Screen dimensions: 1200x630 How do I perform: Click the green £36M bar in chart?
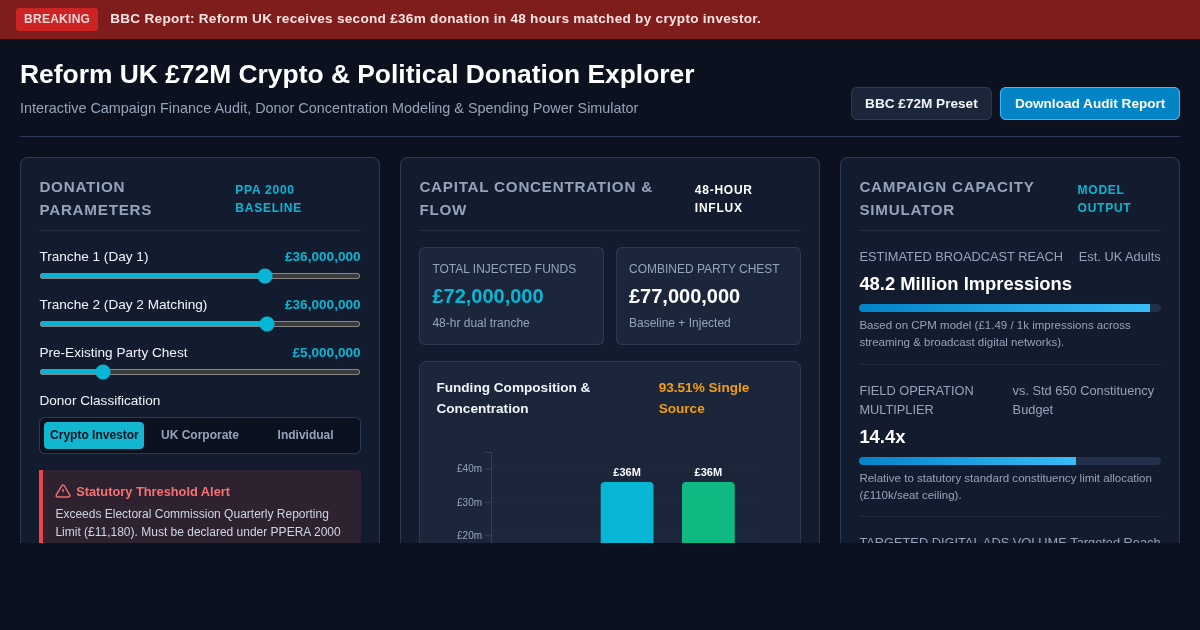[x=708, y=512]
